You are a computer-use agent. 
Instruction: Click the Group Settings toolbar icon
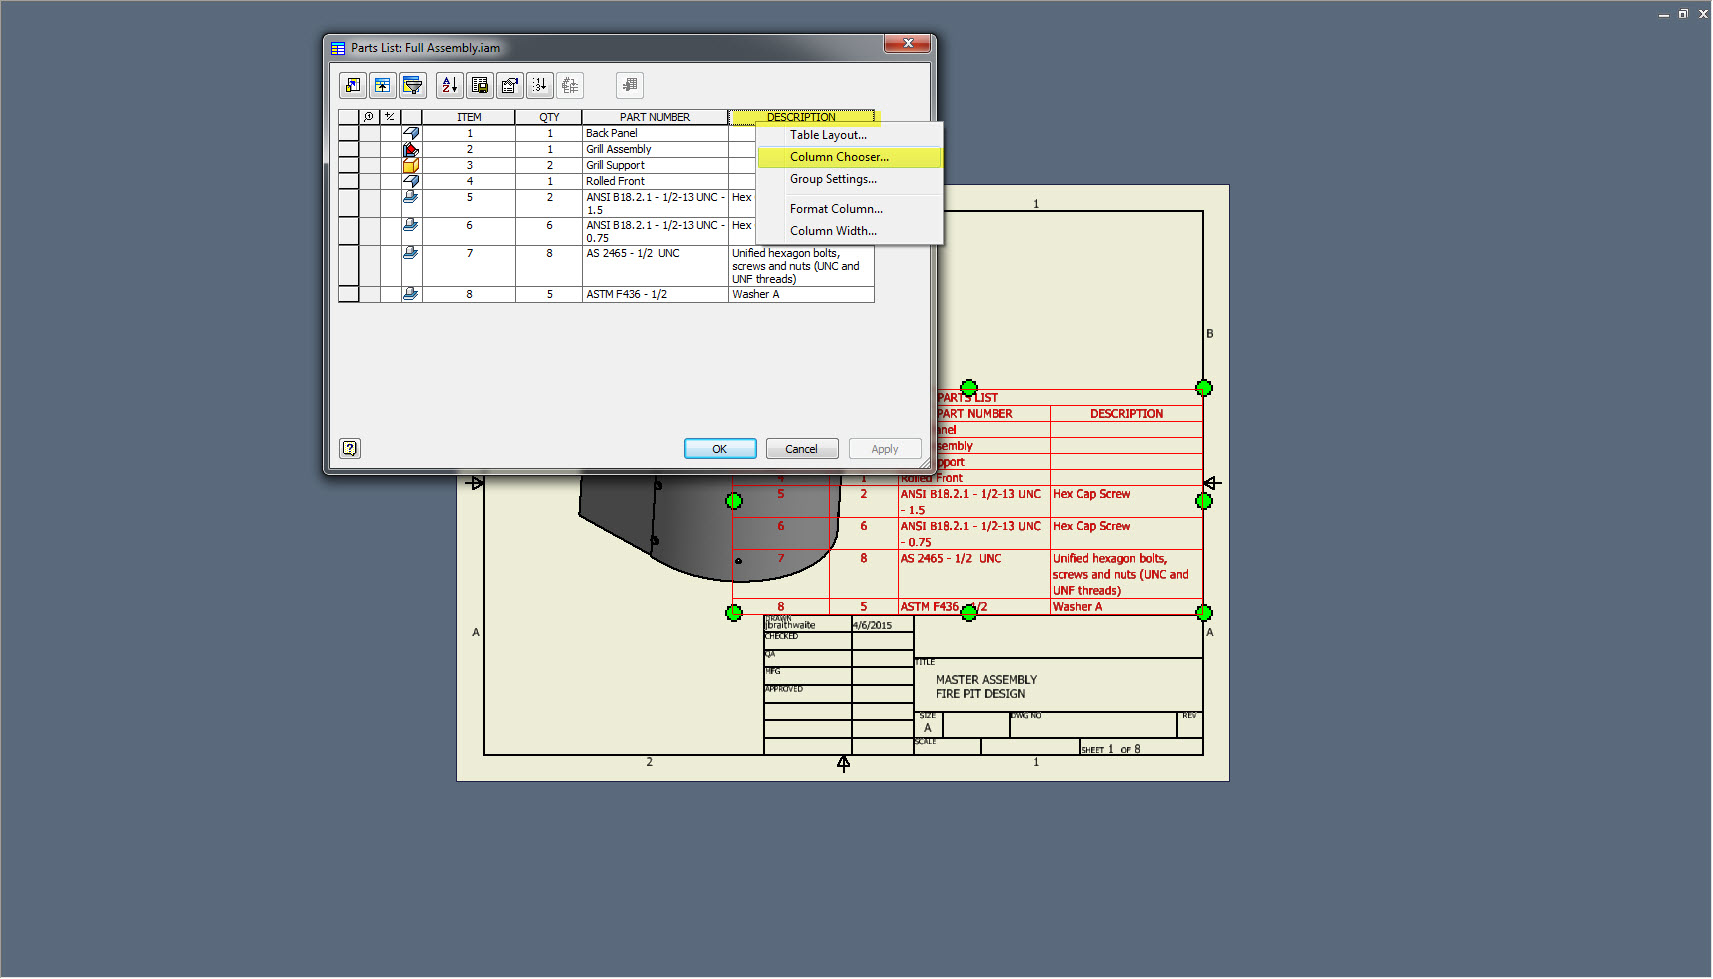tap(382, 86)
